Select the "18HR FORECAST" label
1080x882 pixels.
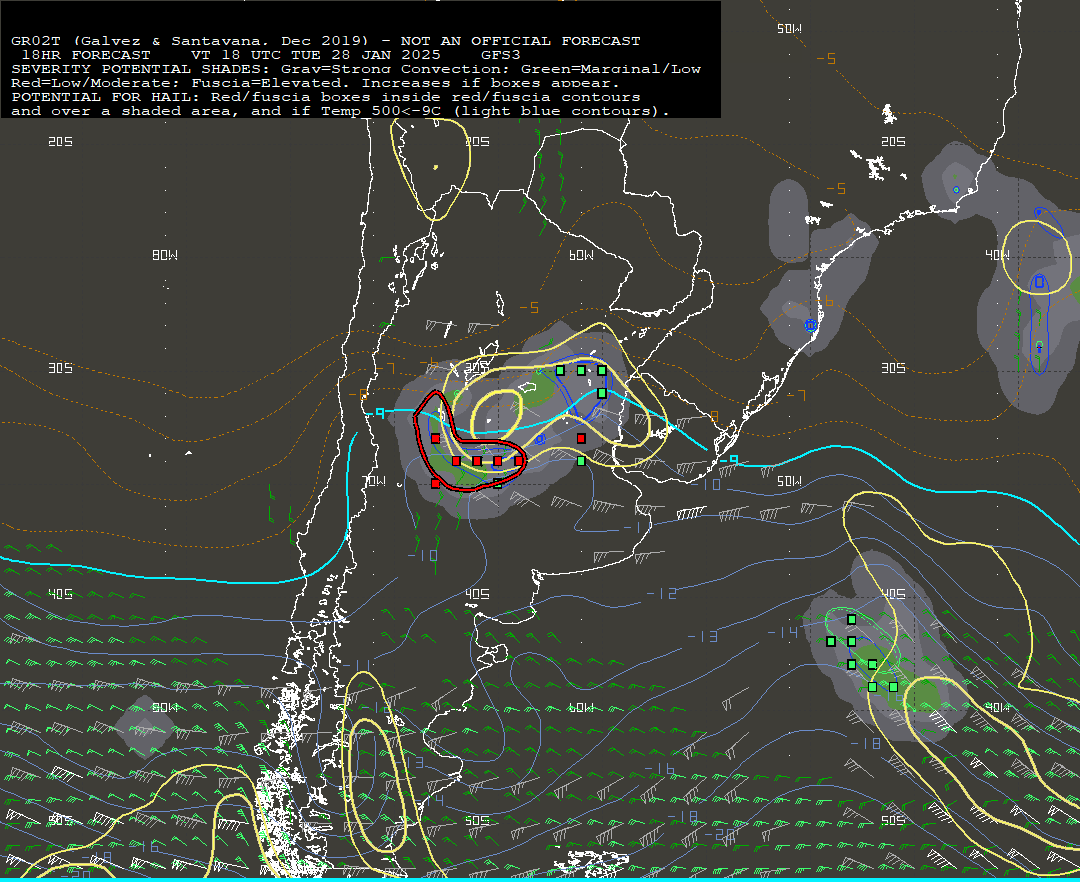pos(86,55)
